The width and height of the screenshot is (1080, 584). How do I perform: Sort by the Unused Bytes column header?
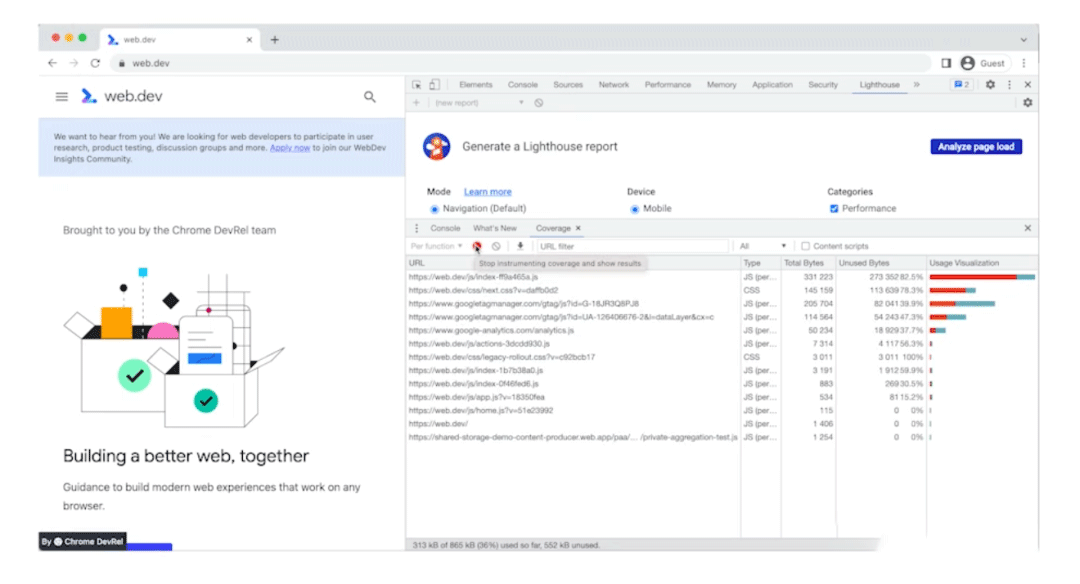pos(880,263)
